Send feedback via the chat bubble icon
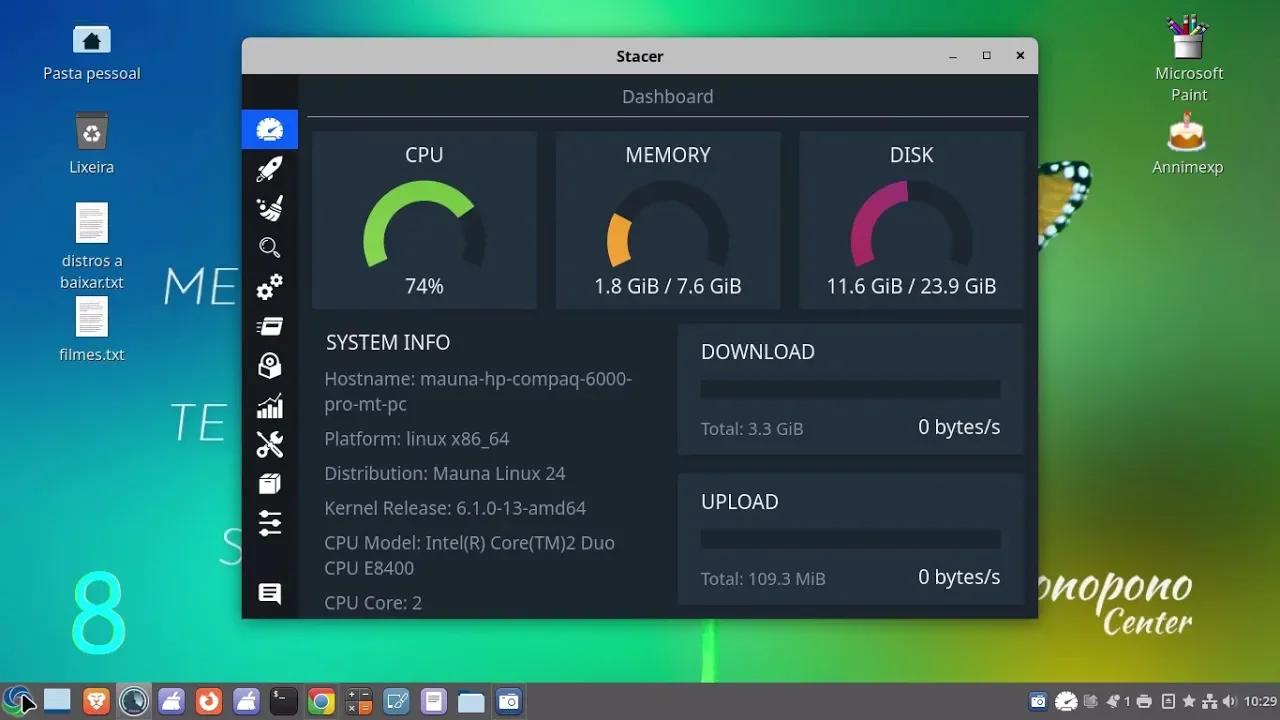 [269, 593]
